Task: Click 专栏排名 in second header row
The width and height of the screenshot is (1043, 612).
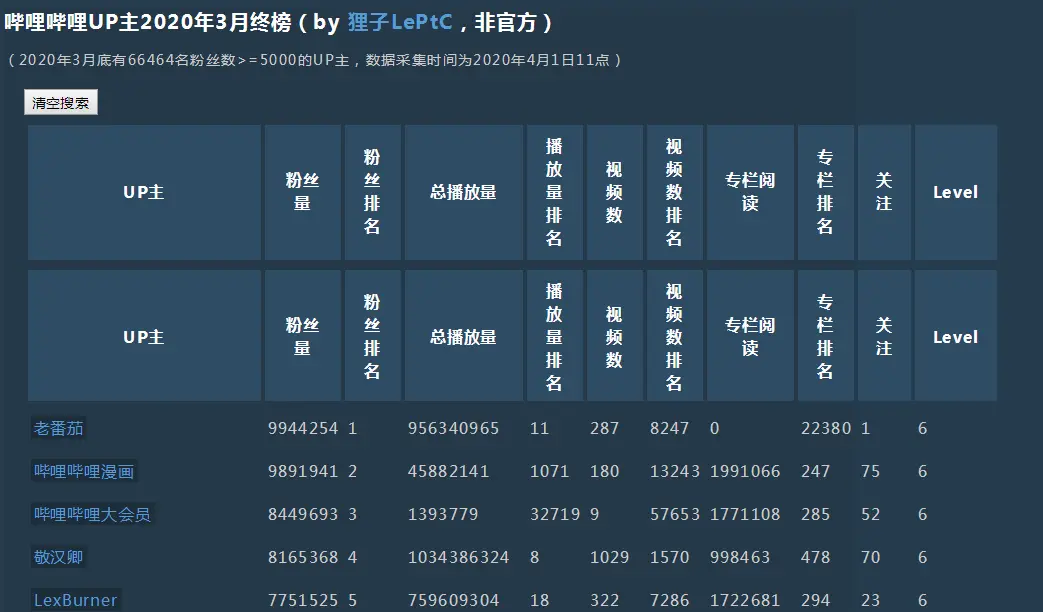Action: [825, 336]
